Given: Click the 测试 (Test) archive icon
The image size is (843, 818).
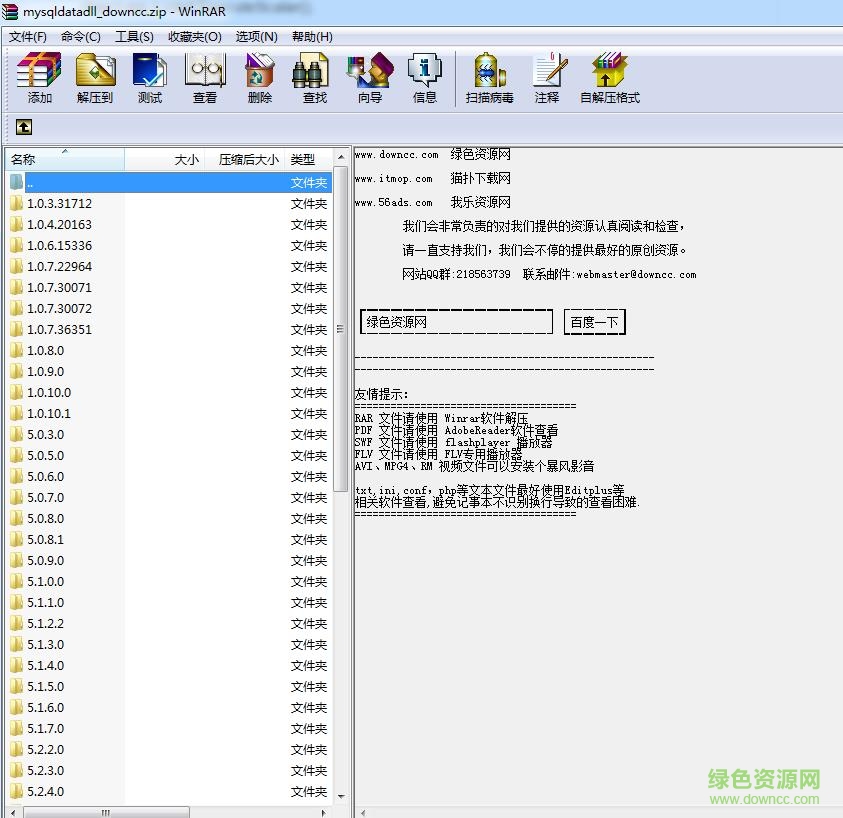Looking at the screenshot, I should 149,75.
